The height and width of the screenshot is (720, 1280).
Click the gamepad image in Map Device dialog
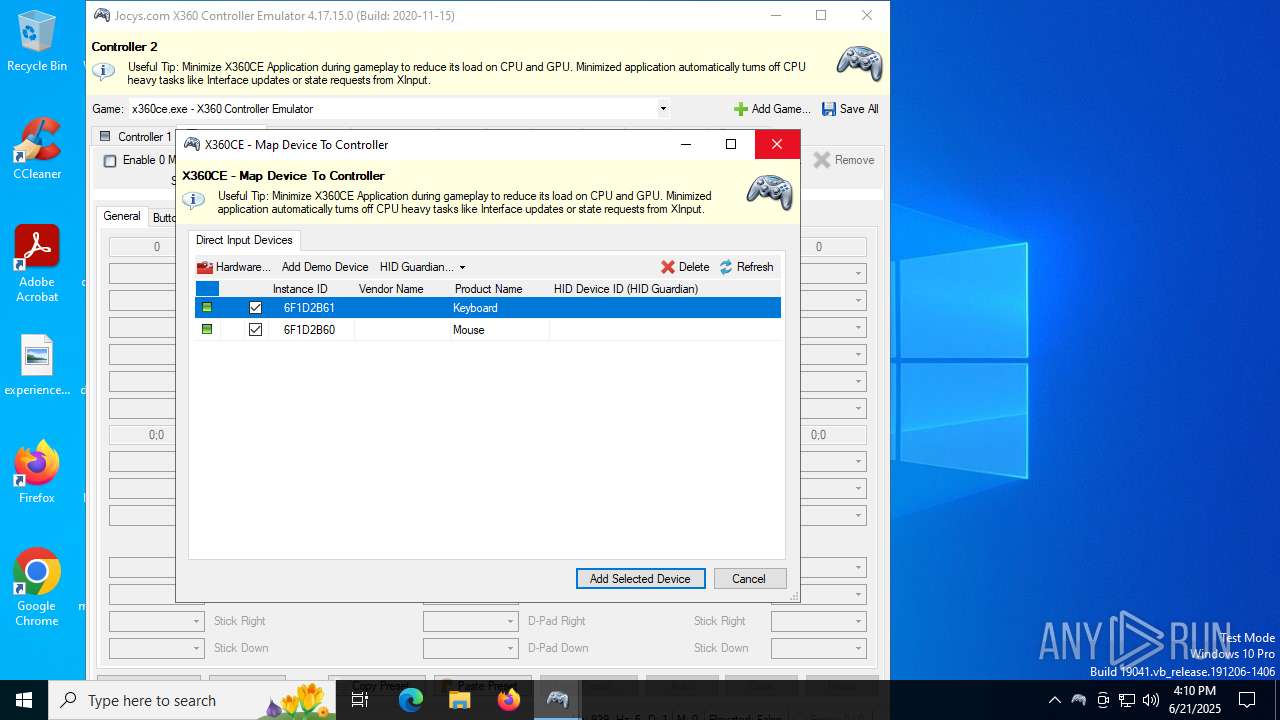(x=770, y=191)
